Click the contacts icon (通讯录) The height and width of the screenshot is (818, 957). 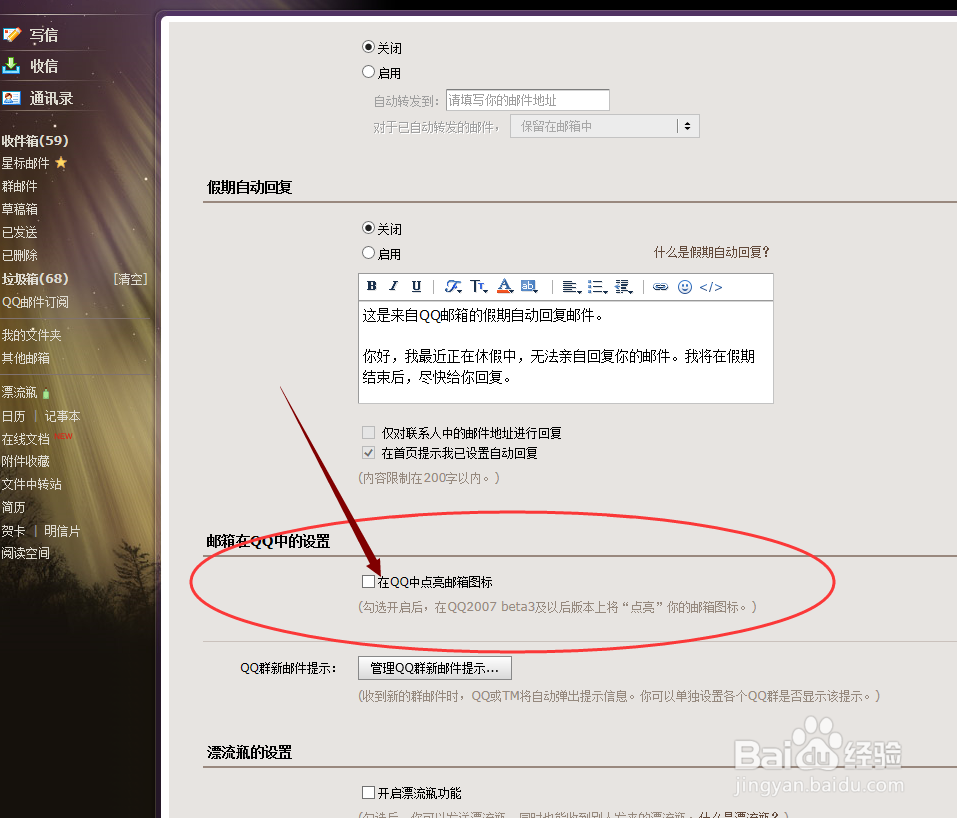tap(11, 98)
